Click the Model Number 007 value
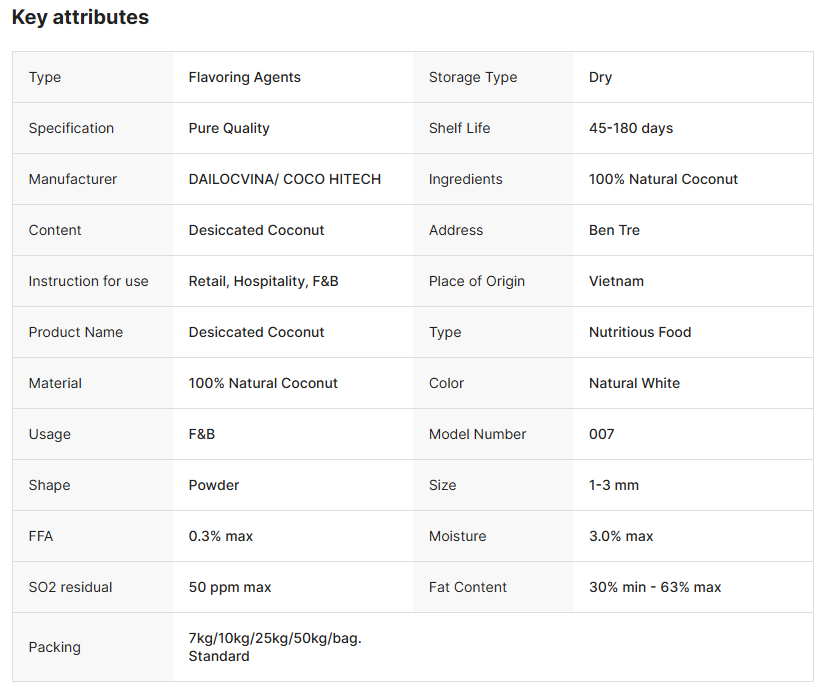Image resolution: width=827 pixels, height=691 pixels. click(x=602, y=434)
